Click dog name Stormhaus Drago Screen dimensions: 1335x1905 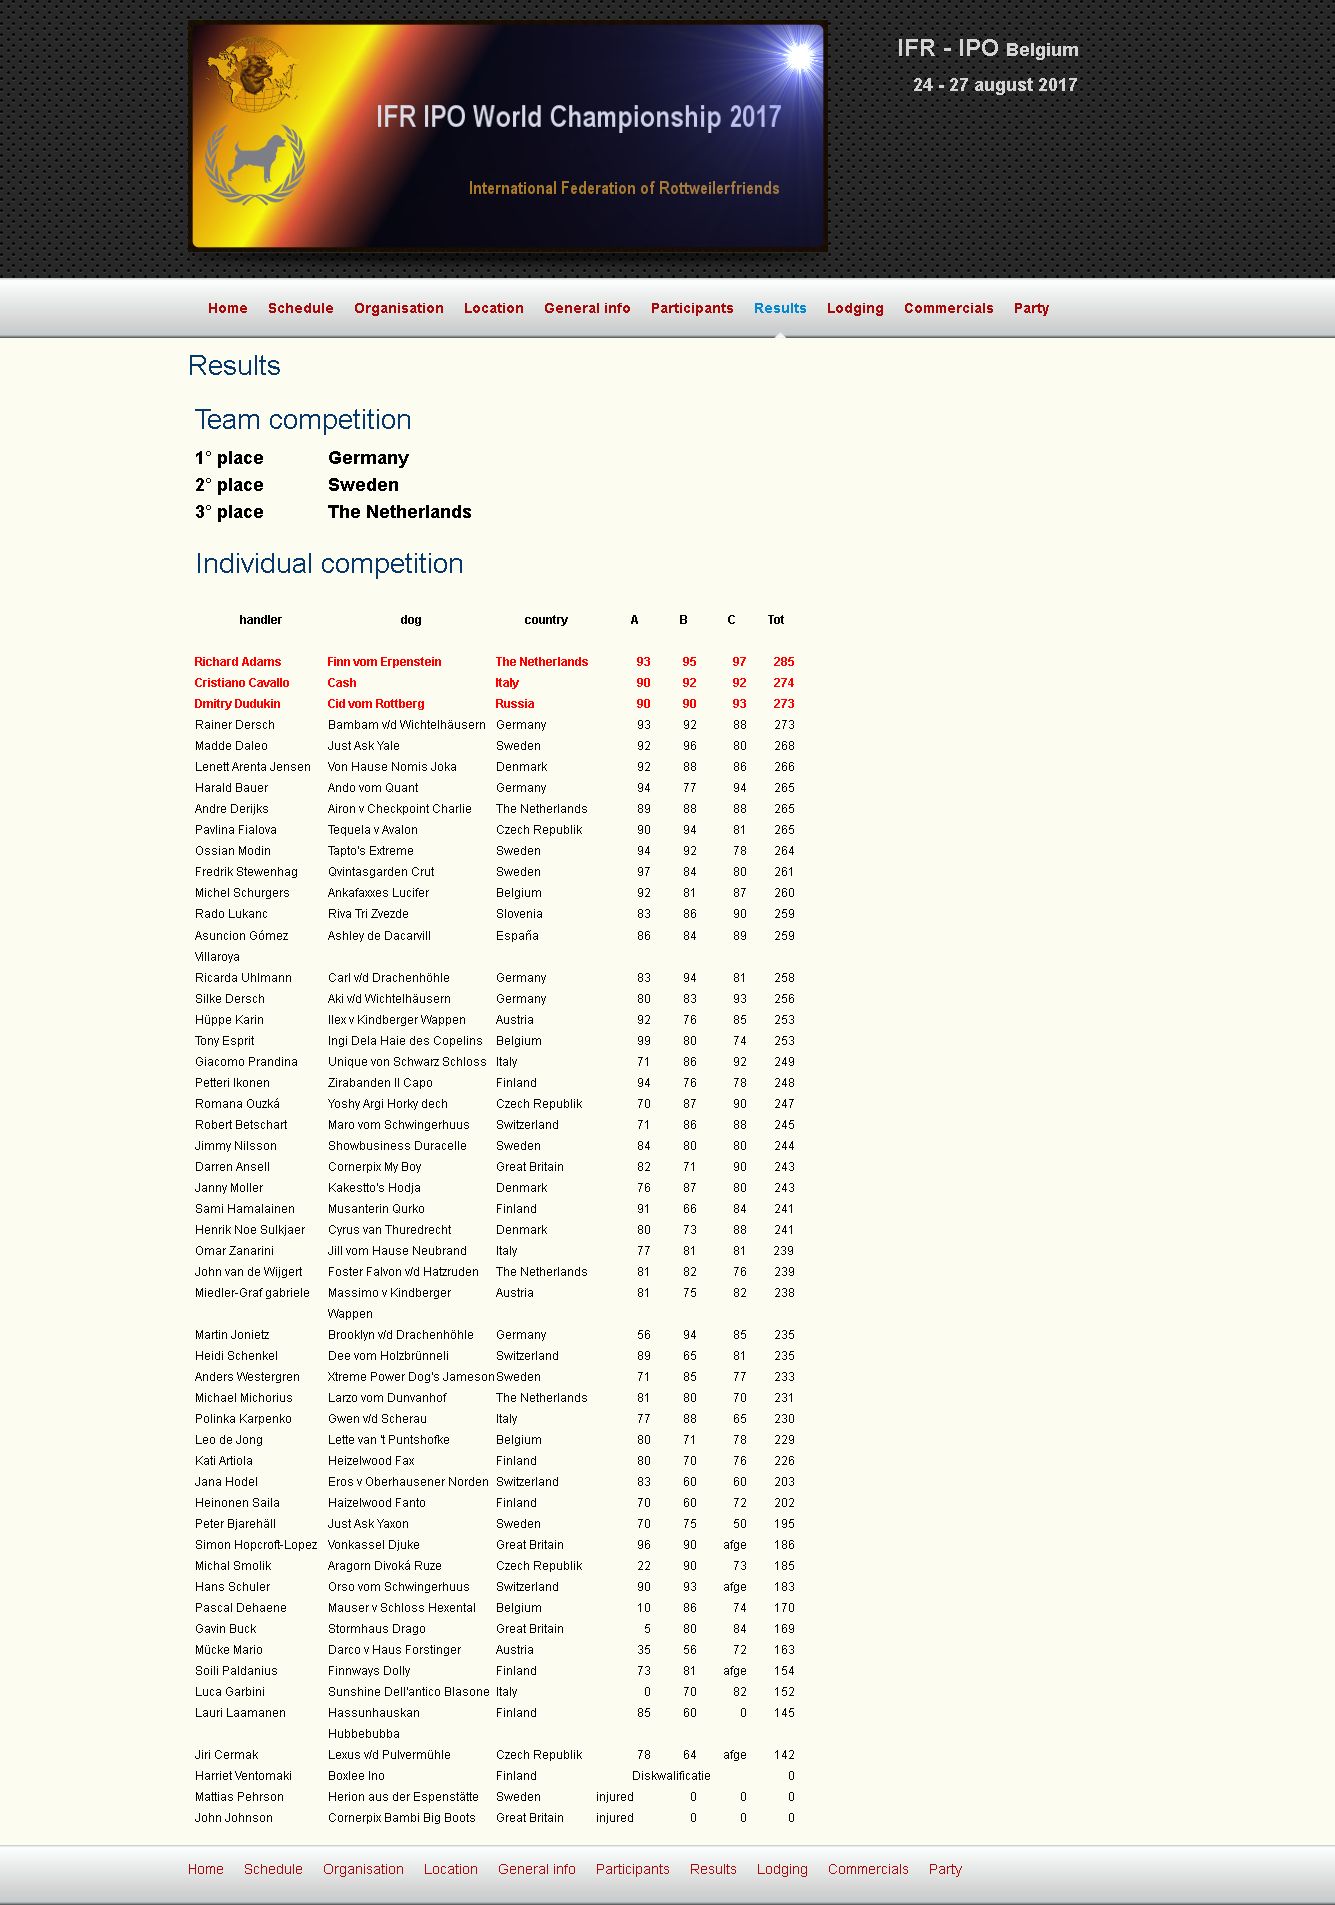377,1629
